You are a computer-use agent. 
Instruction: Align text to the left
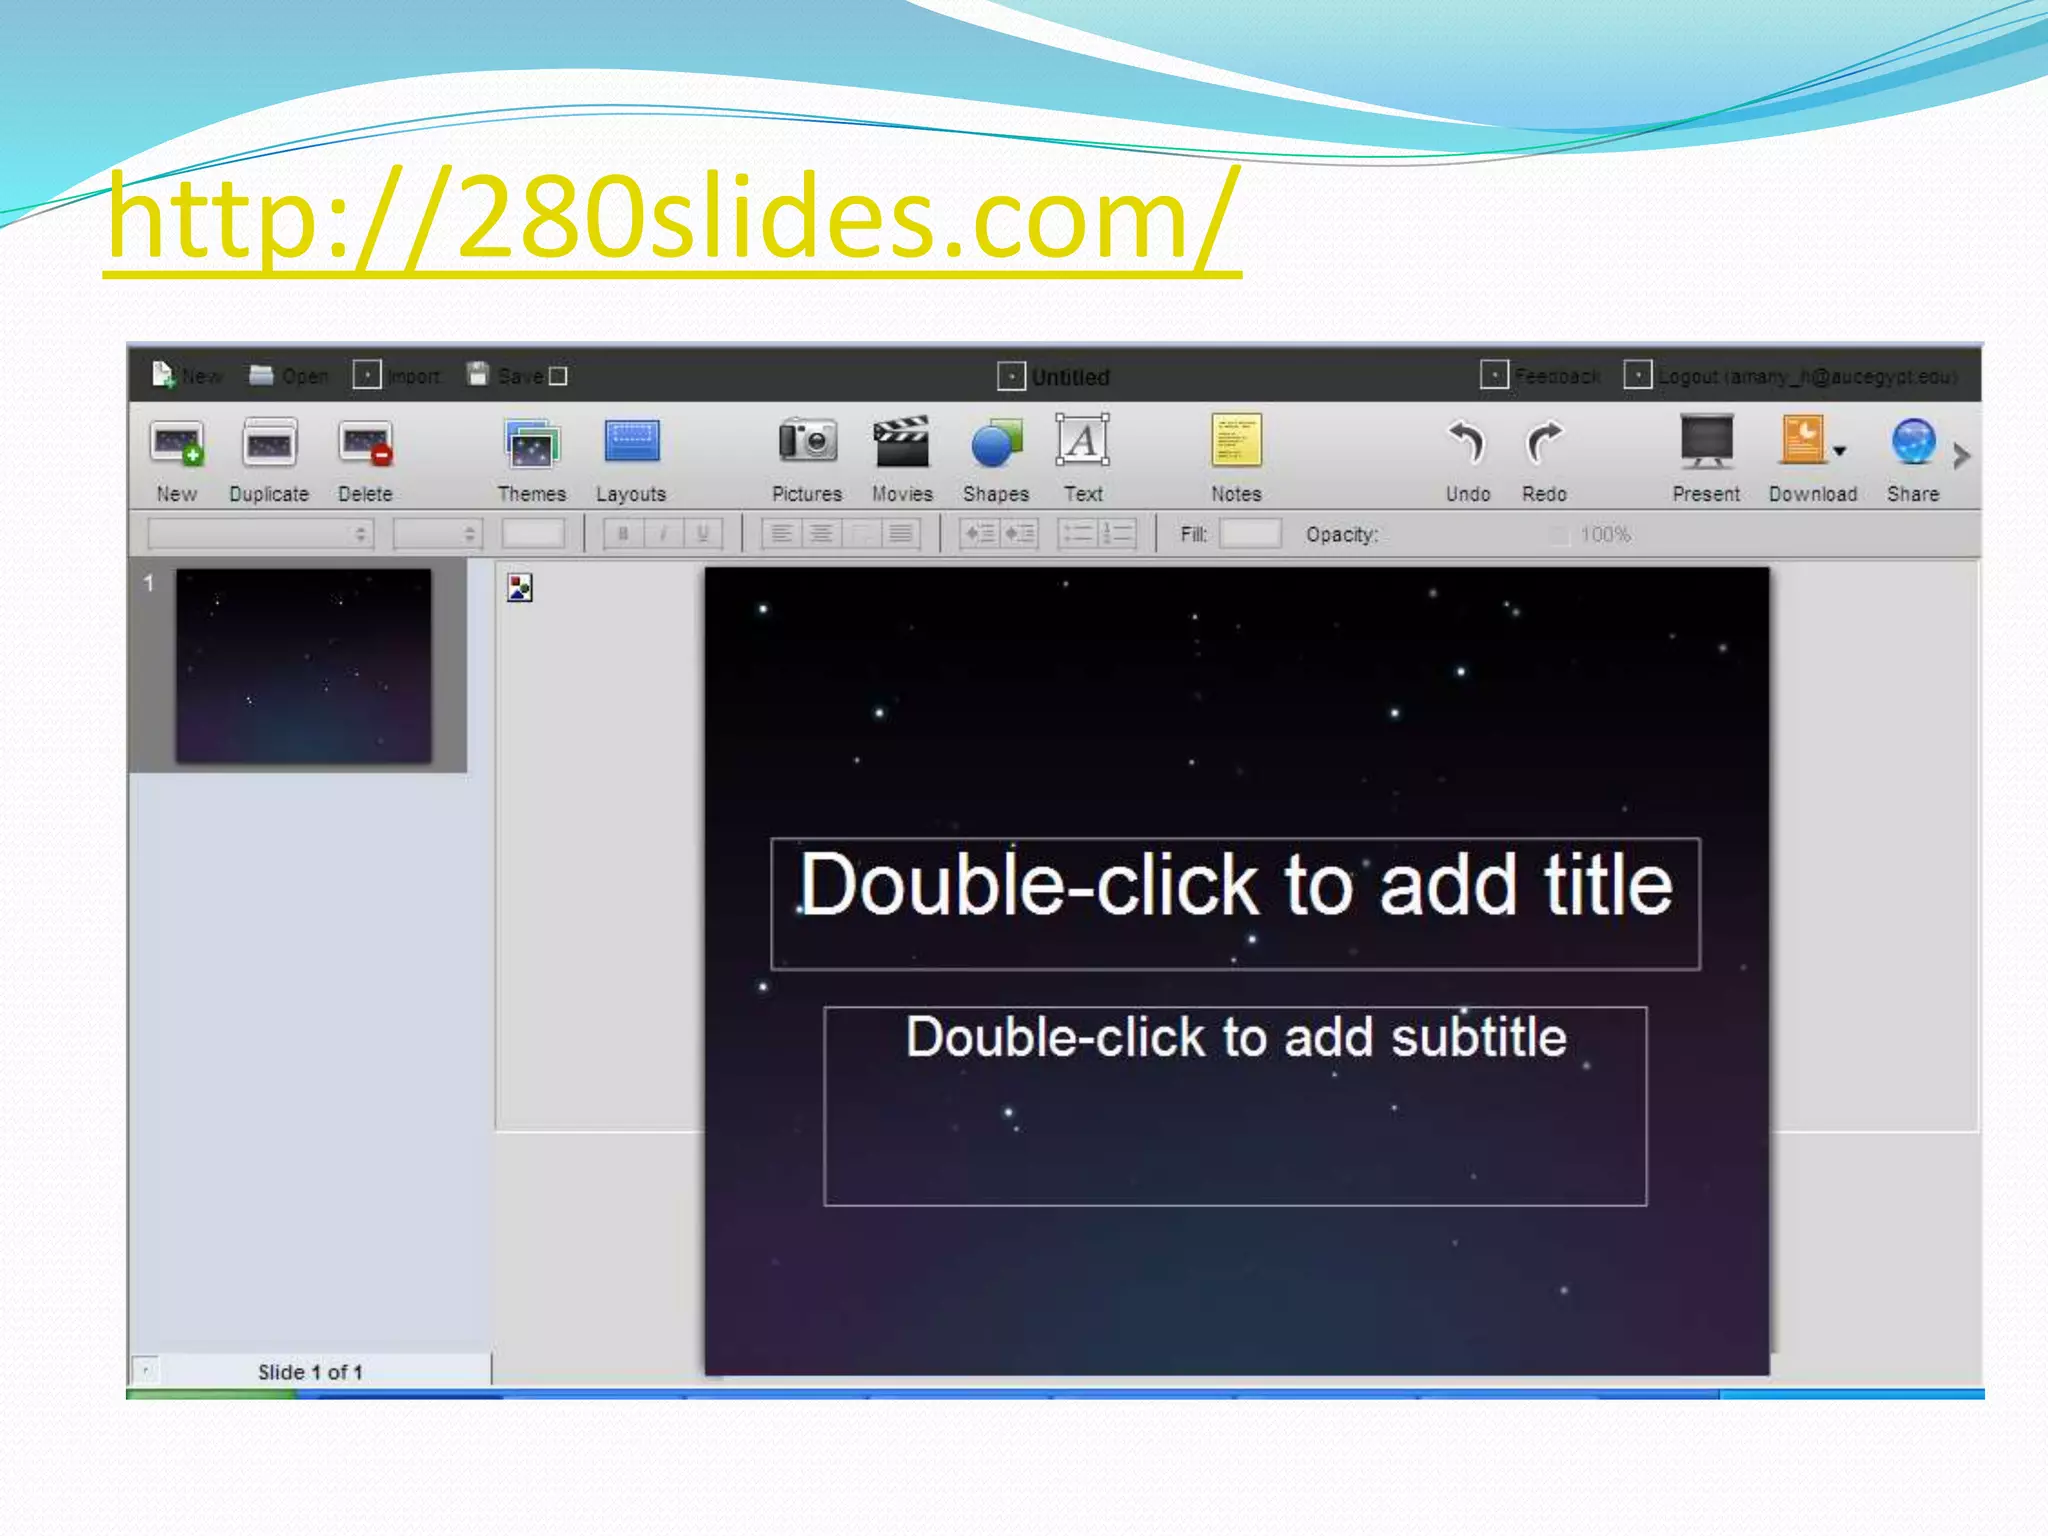click(x=782, y=534)
